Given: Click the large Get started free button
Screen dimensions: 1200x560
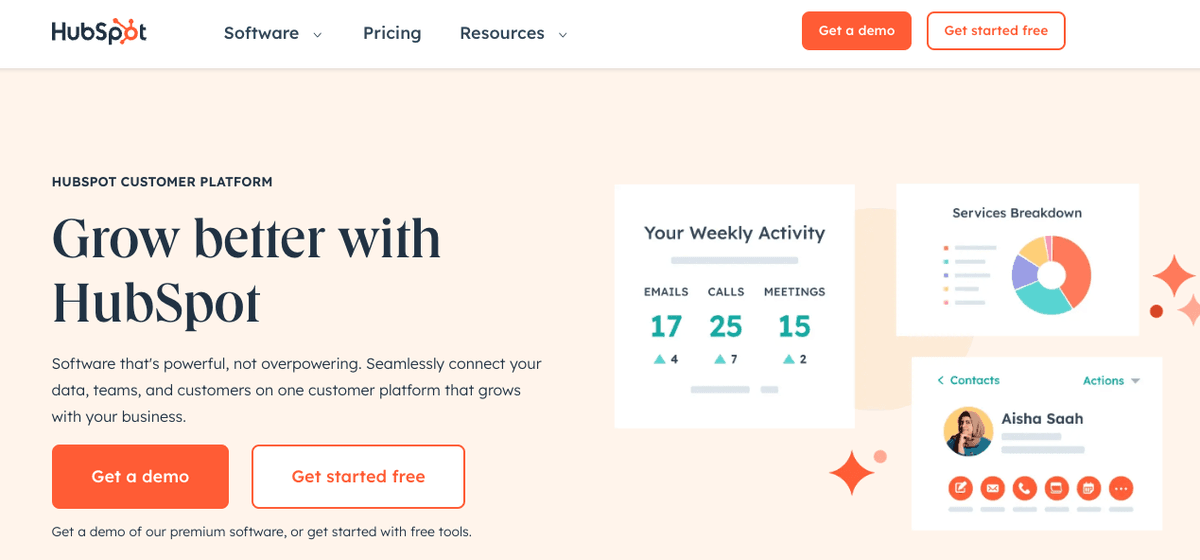Looking at the screenshot, I should 358,477.
